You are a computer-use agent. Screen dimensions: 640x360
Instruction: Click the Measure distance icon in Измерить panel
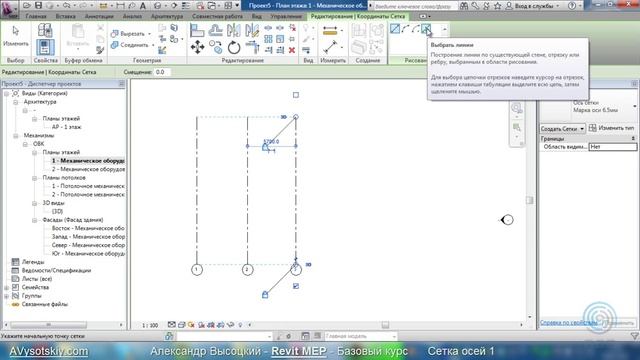(x=330, y=31)
